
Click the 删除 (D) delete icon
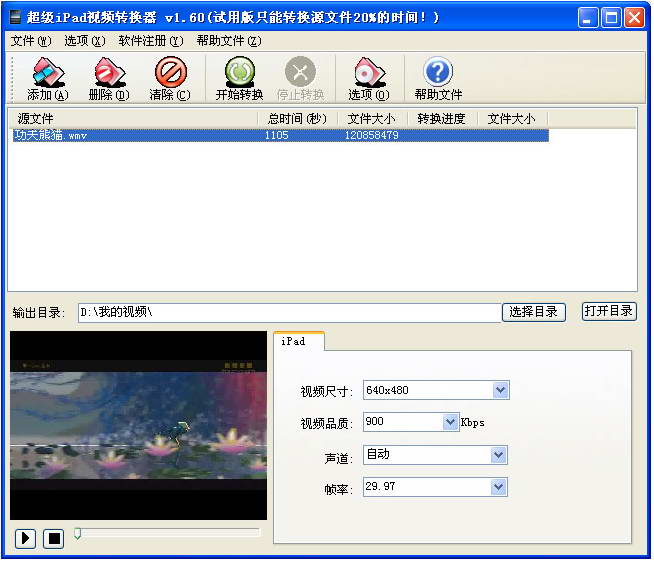point(109,79)
